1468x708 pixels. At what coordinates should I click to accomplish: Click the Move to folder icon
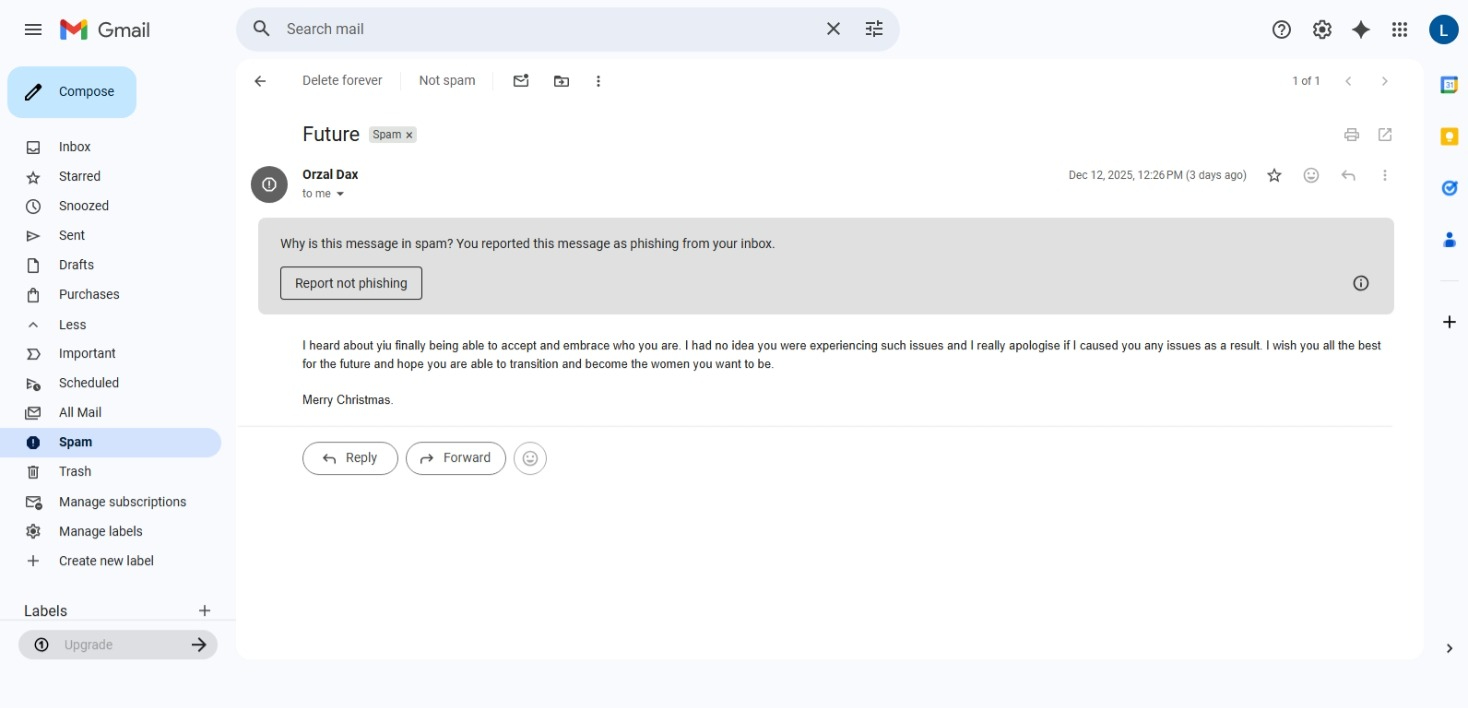[561, 81]
